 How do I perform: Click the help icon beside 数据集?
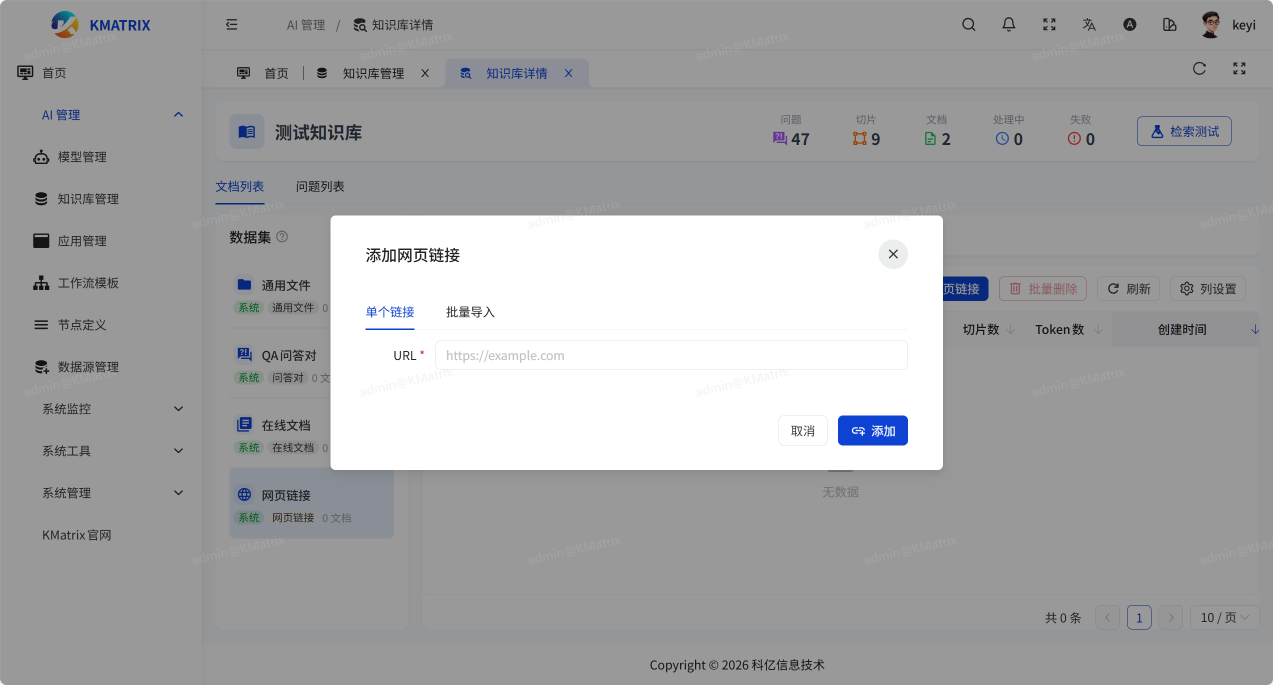(x=282, y=237)
